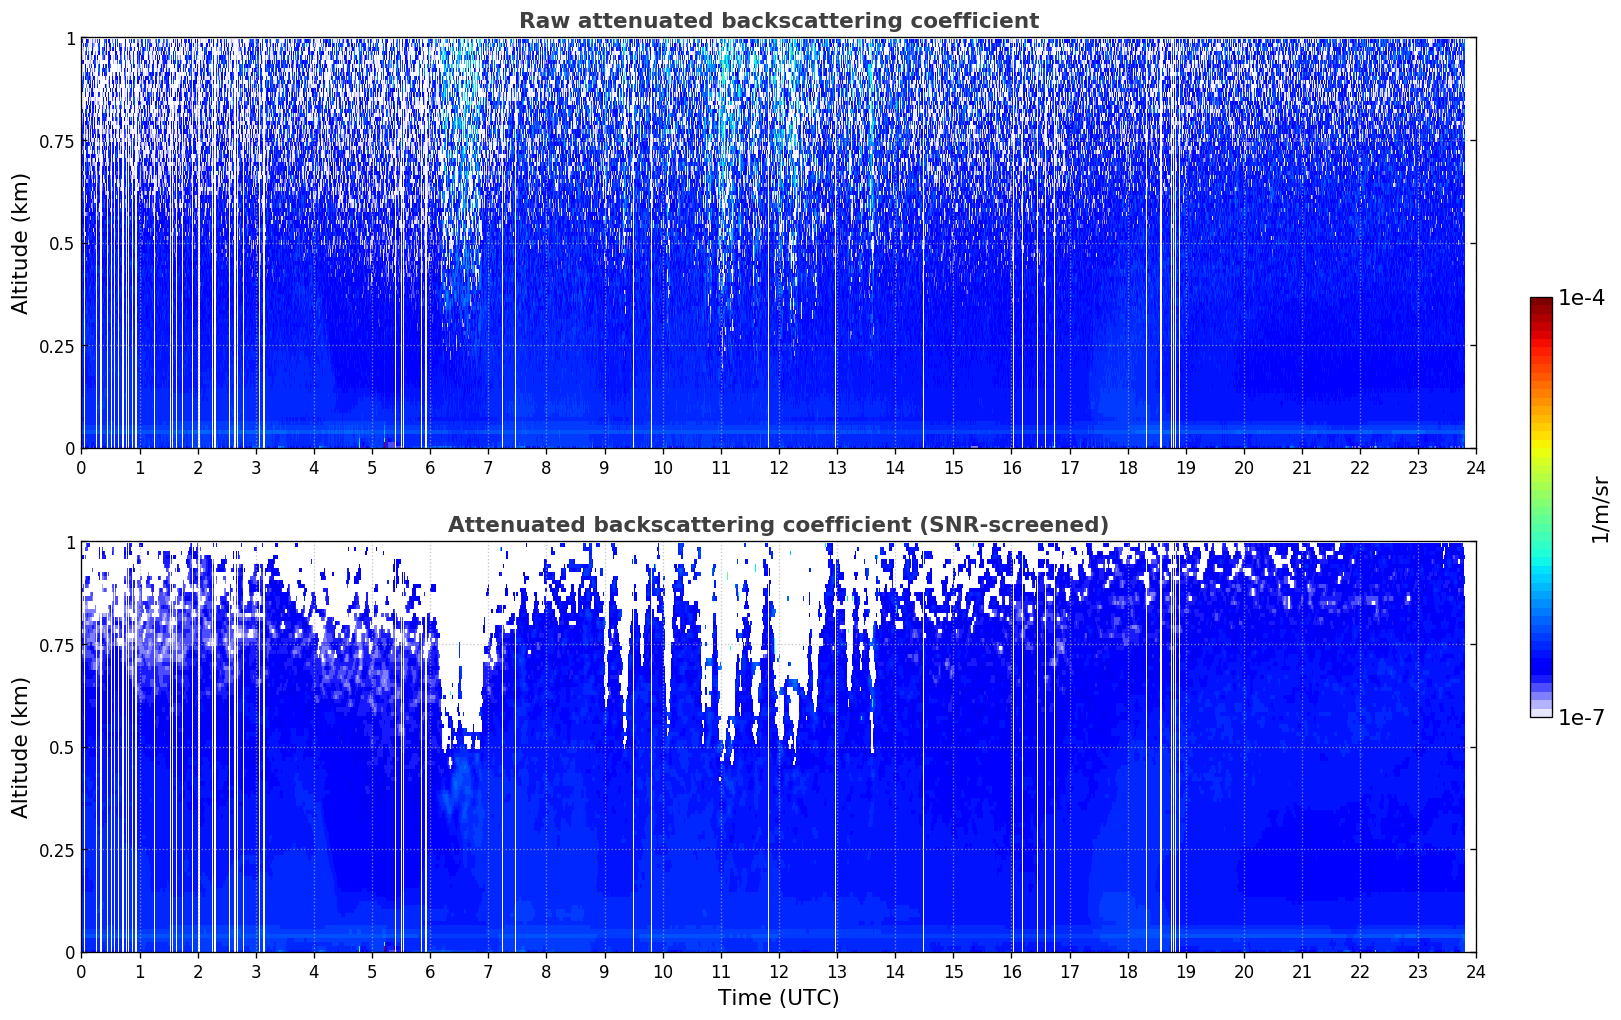Click the '21' time tick under bottom plot
Viewport: 1621px width, 1020px height.
pyautogui.click(x=1302, y=971)
